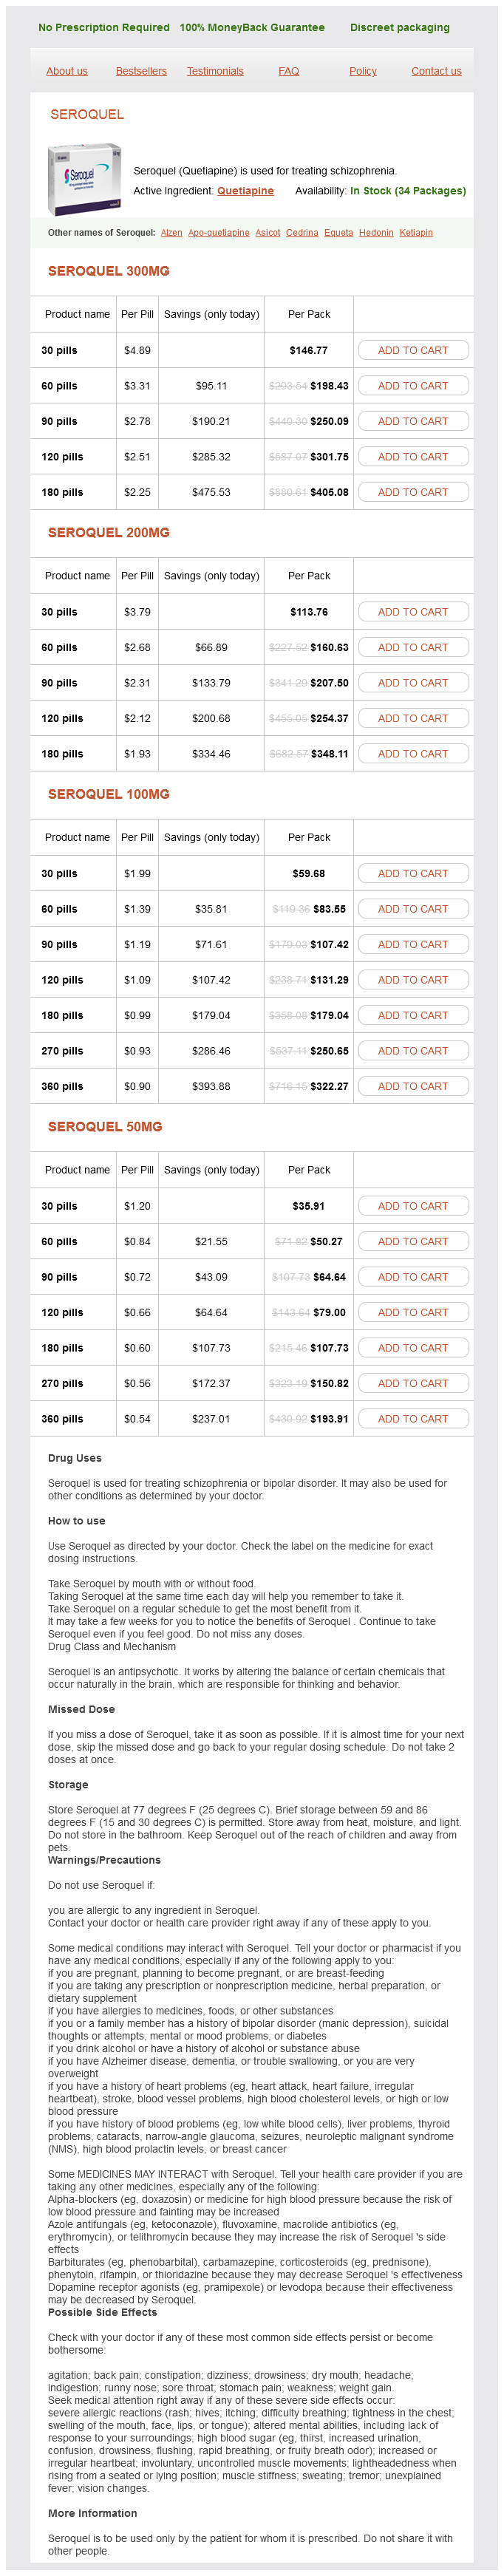Viewport: 504px width, 2576px height.
Task: Click the Quetiapine active ingredient link
Action: pos(245,191)
